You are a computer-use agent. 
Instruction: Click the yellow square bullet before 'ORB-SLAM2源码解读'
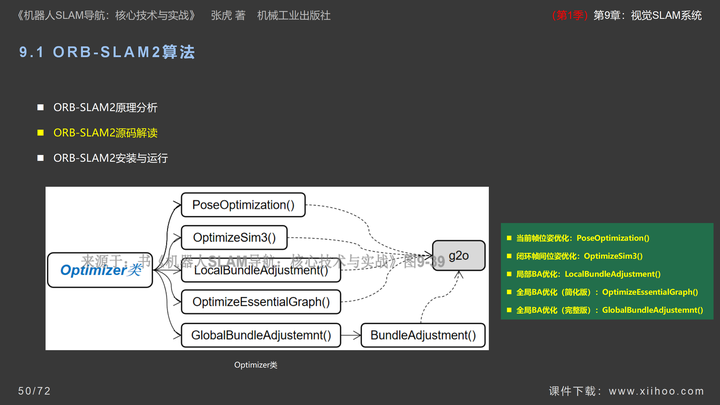(40, 133)
